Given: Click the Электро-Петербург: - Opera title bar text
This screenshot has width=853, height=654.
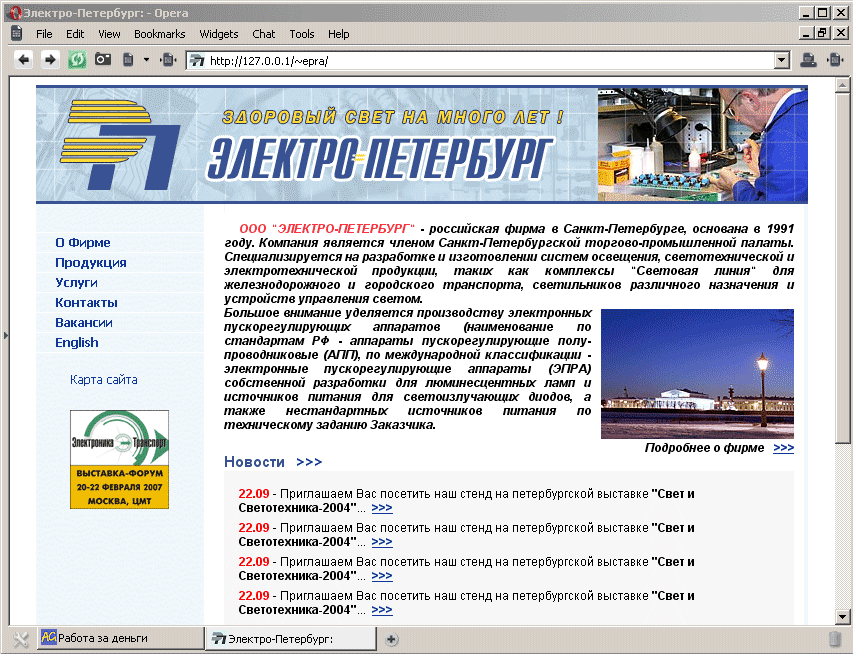Looking at the screenshot, I should point(106,13).
